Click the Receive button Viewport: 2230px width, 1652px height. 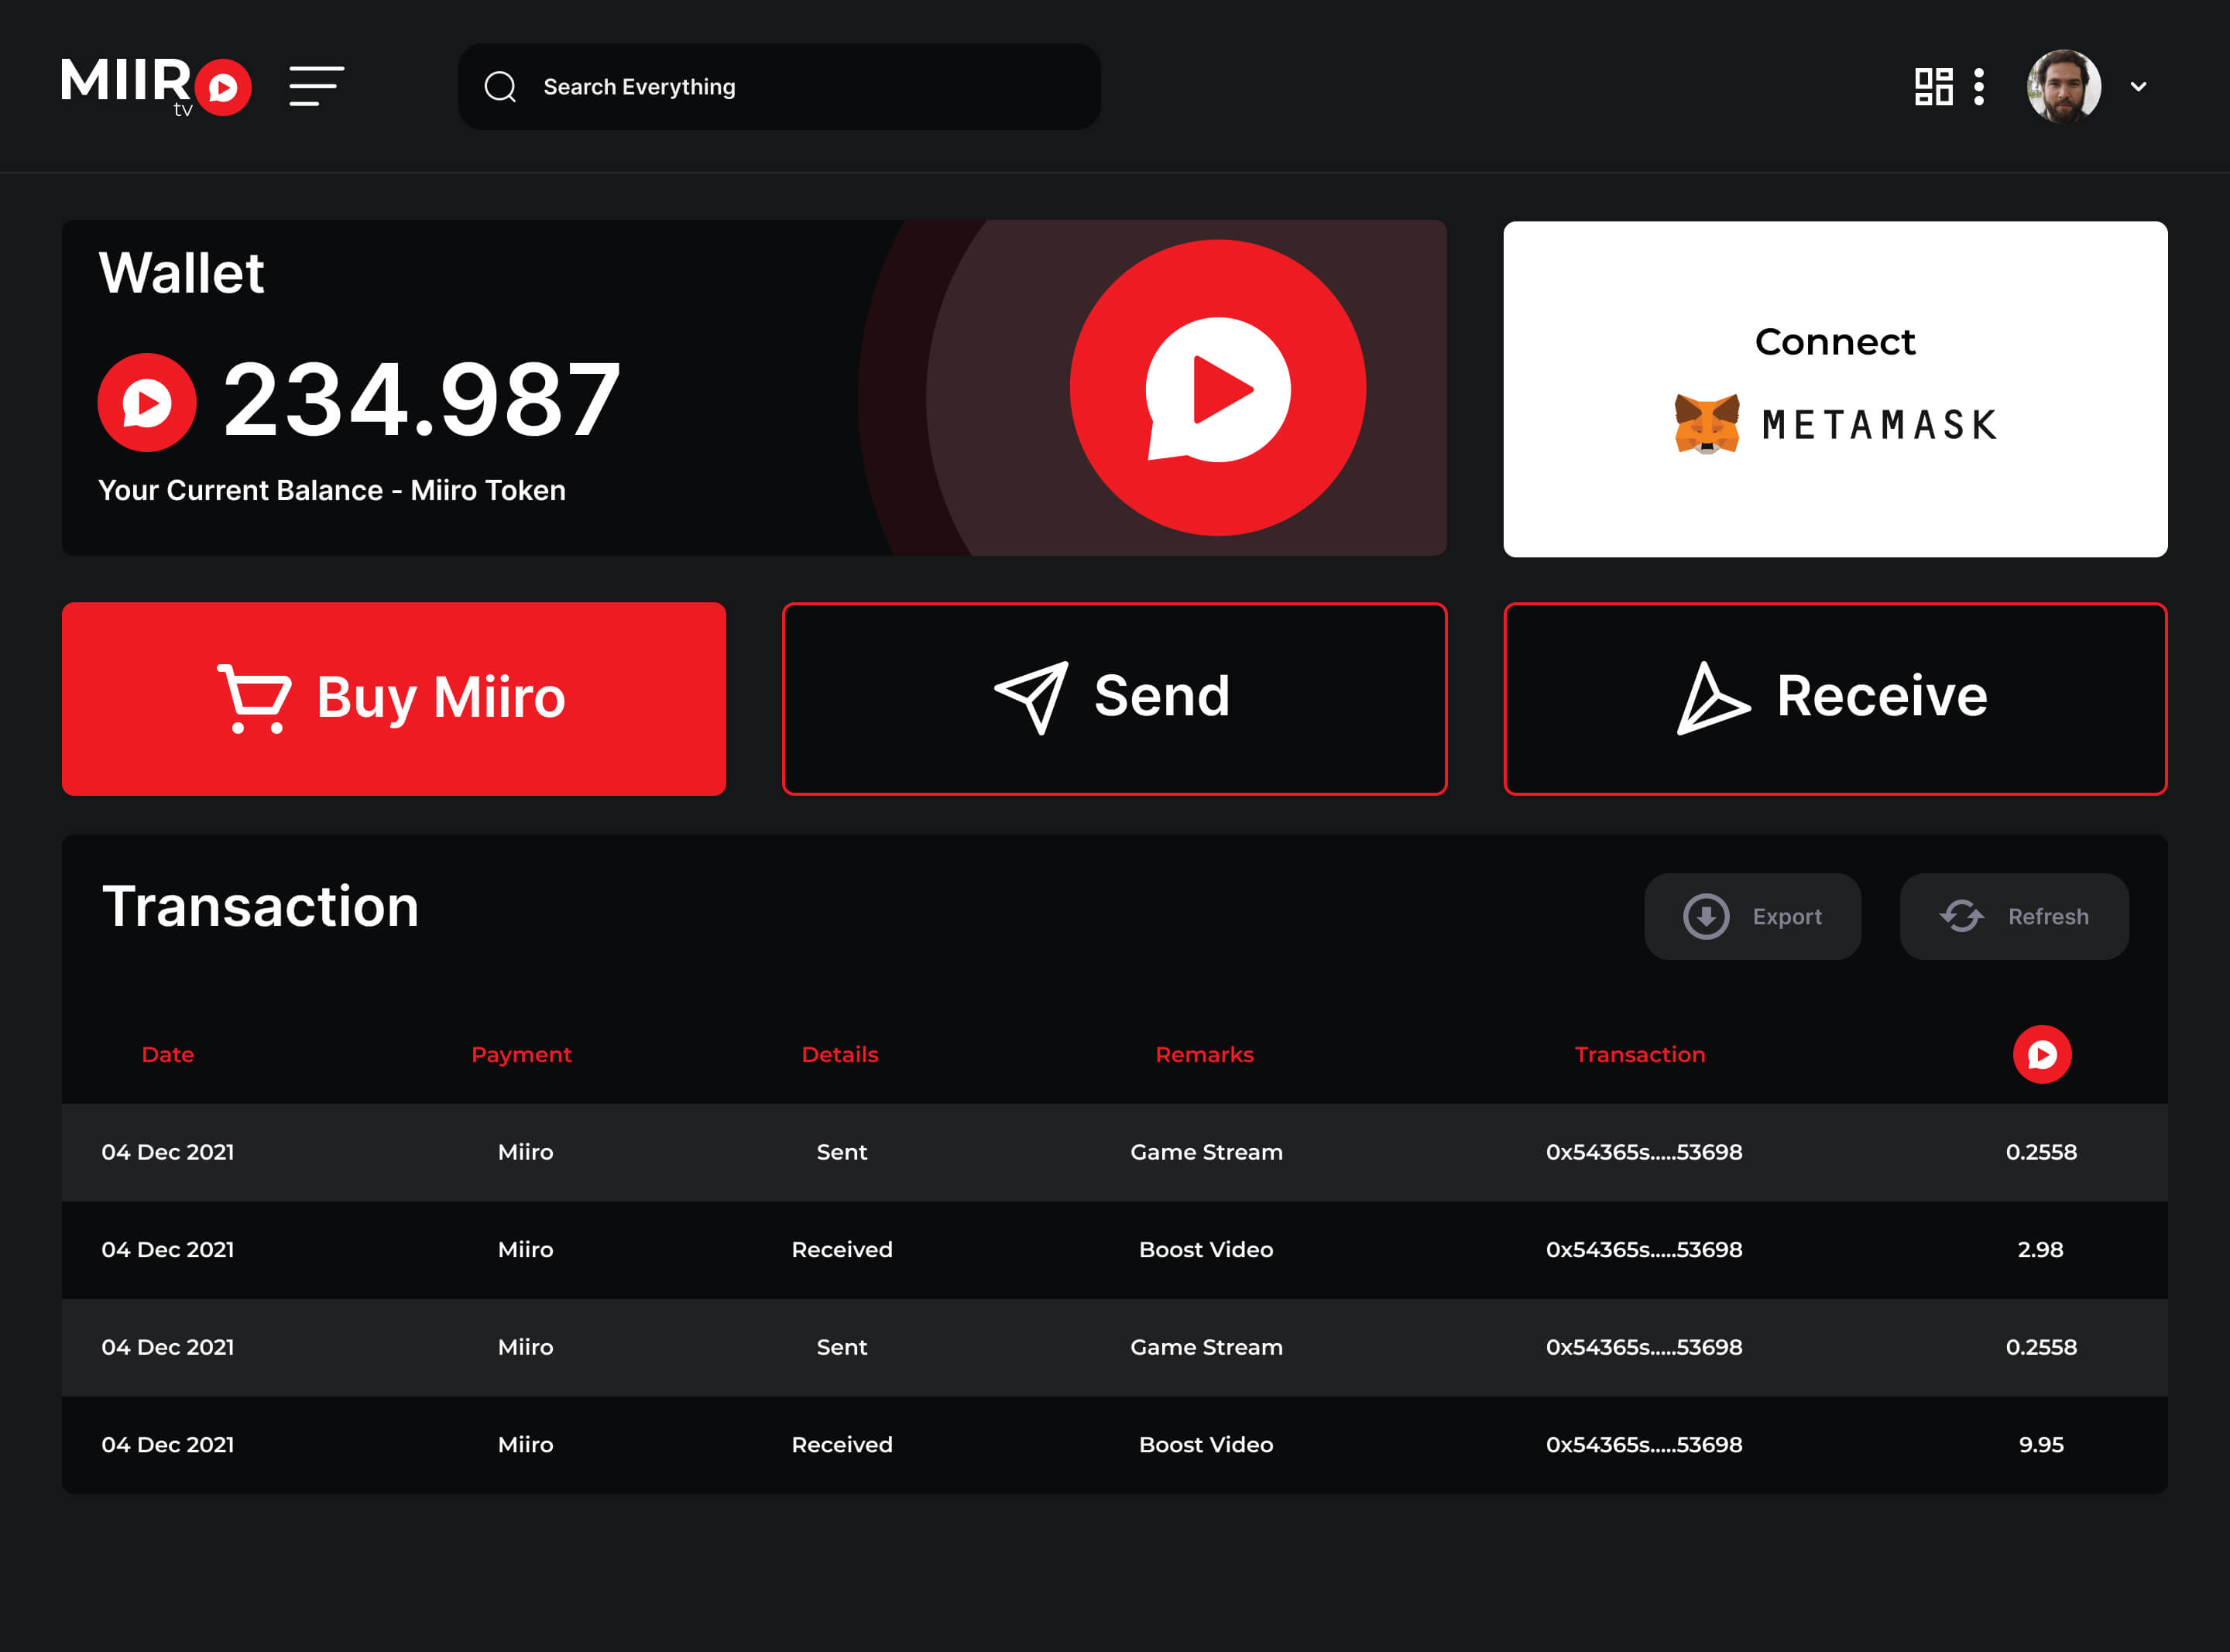(x=1835, y=698)
